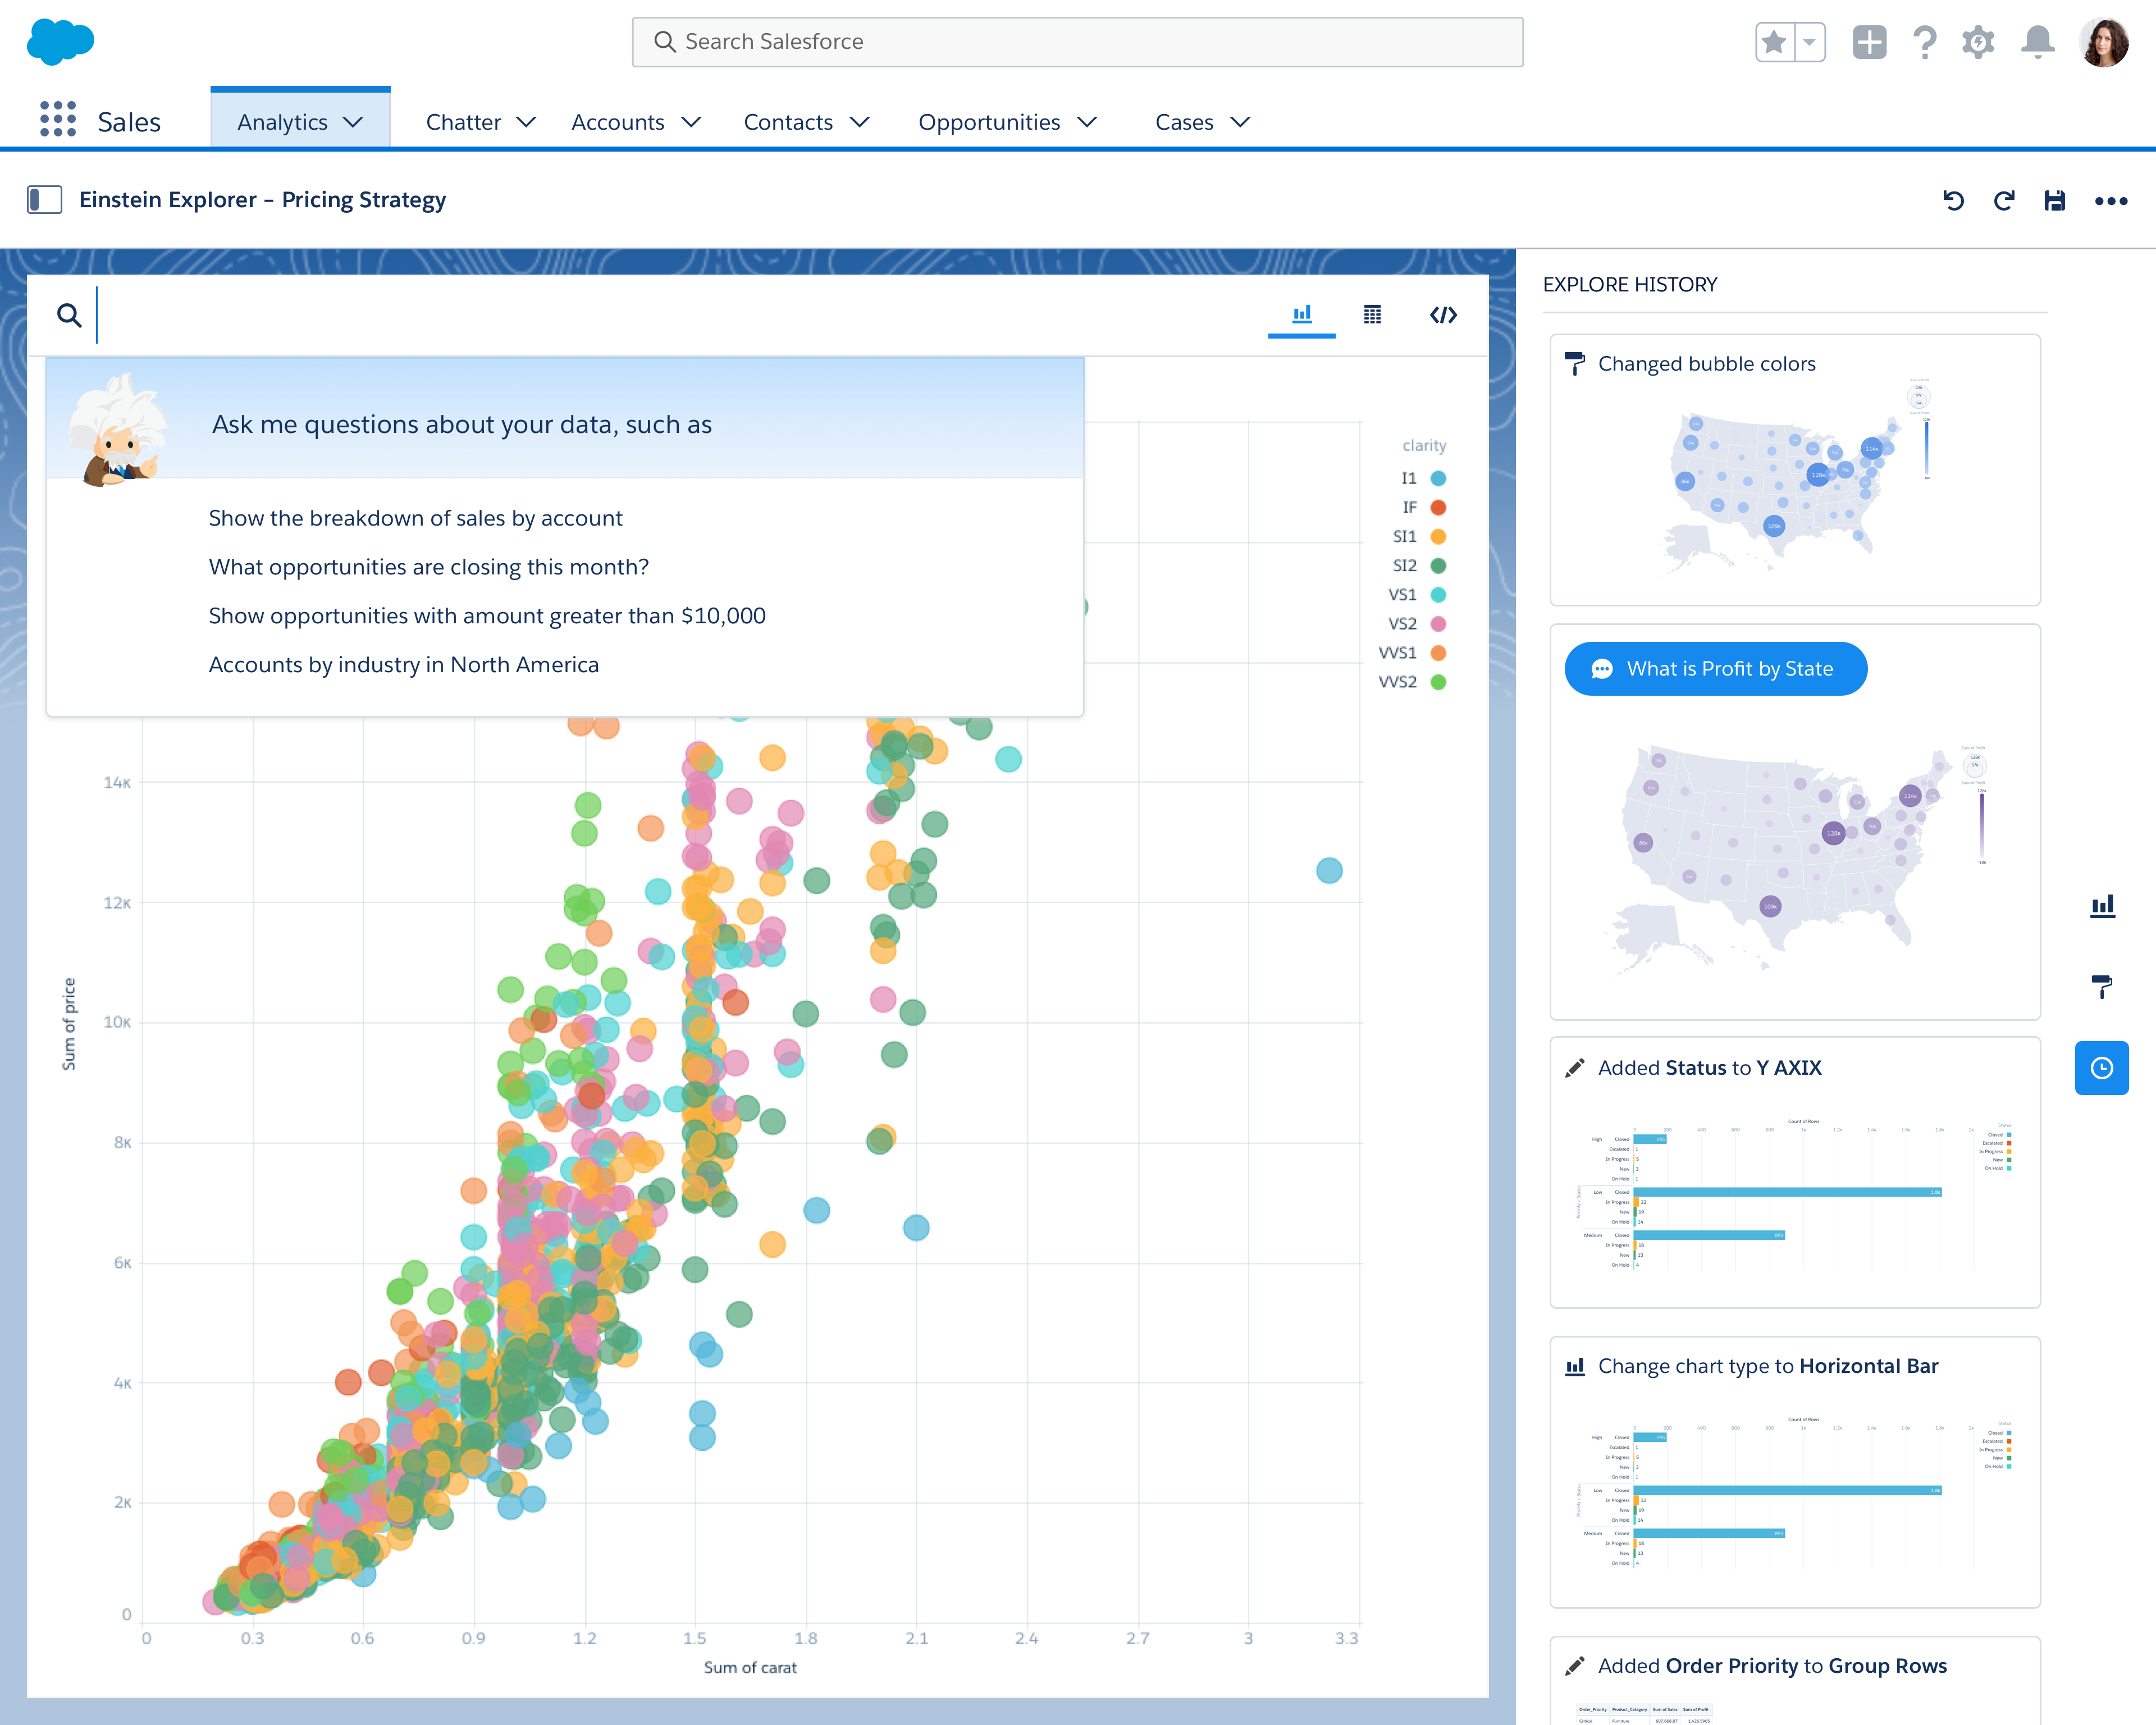Expand the Contacts dropdown chevron
Screen dimensions: 2156x1725
click(860, 122)
